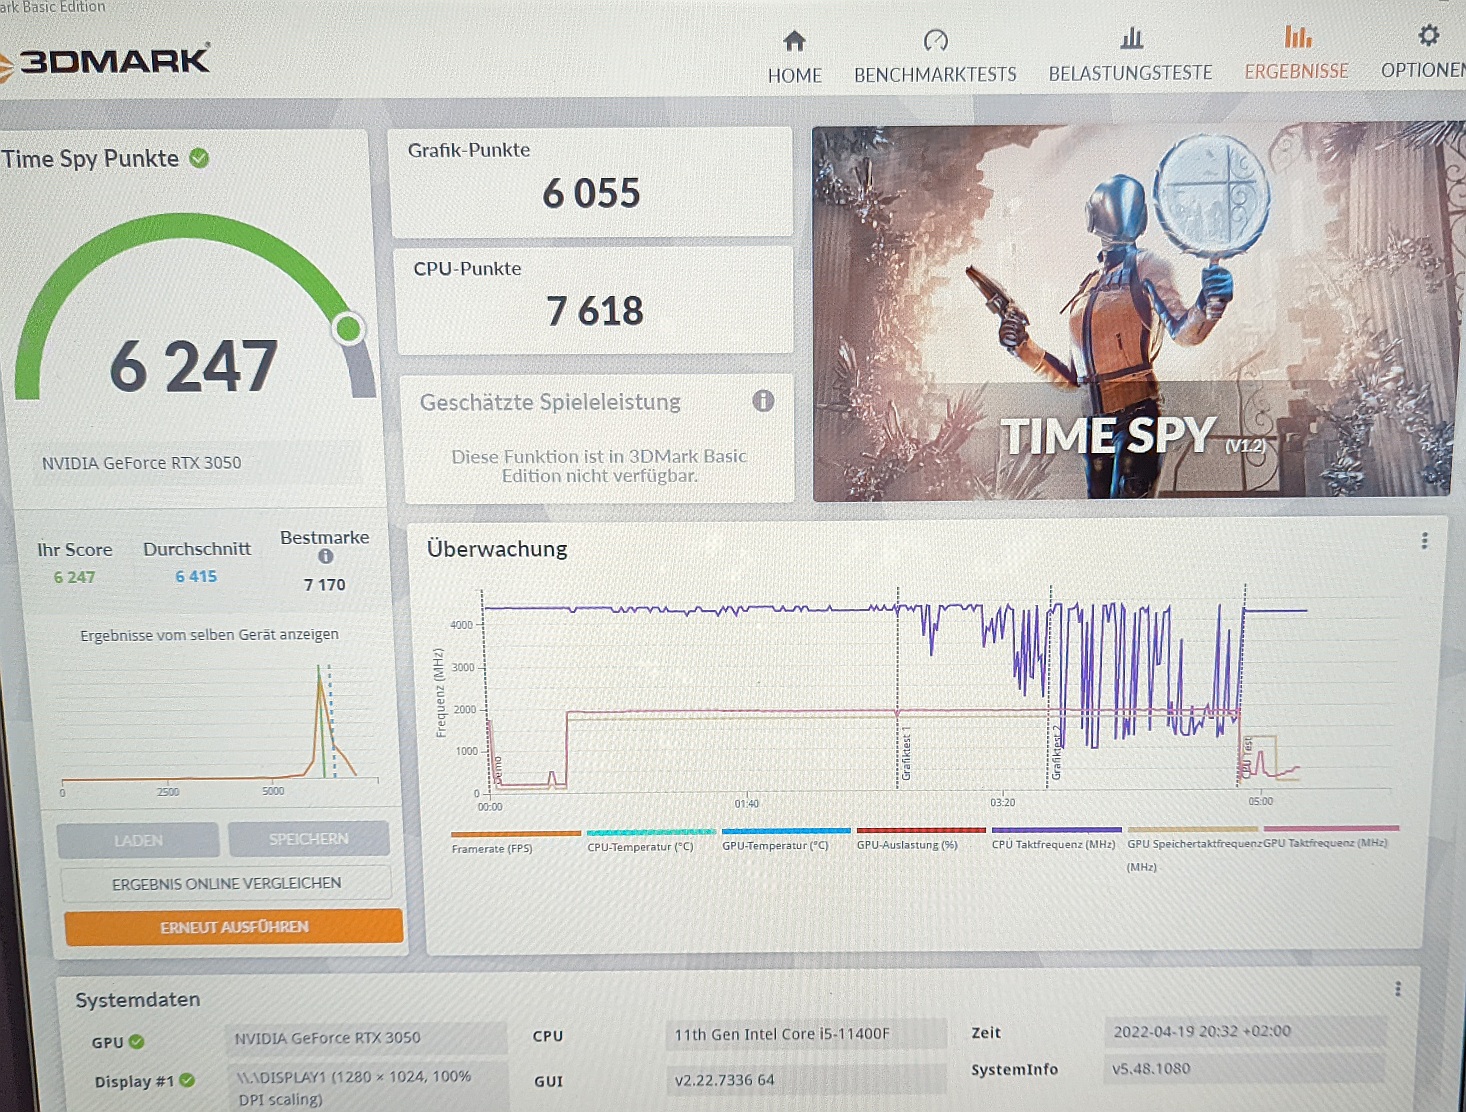Toggle the CPU Taktfrequenz legend swatch
This screenshot has width=1466, height=1112.
tap(1056, 830)
